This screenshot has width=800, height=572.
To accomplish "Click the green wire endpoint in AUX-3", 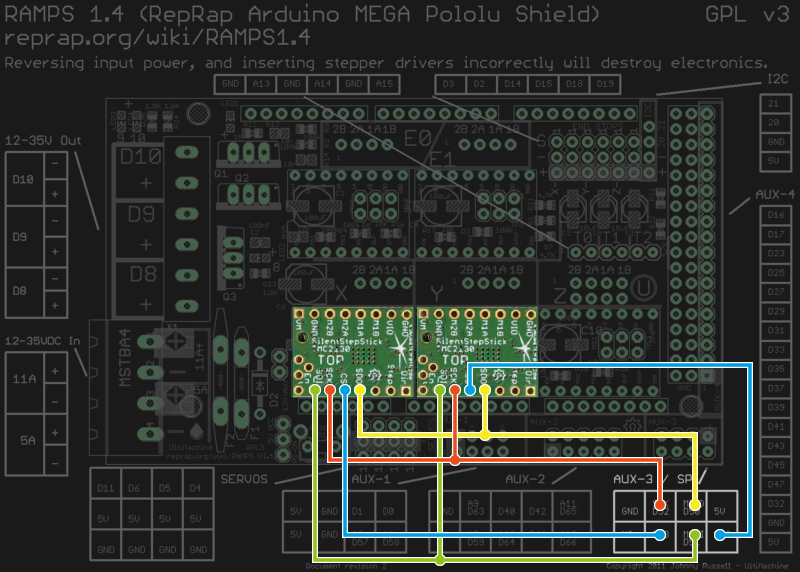I will [x=694, y=535].
